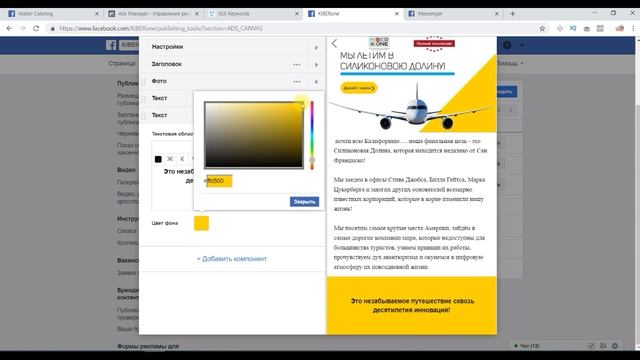Click the address bar URL
This screenshot has width=640, height=360.
pos(161,28)
